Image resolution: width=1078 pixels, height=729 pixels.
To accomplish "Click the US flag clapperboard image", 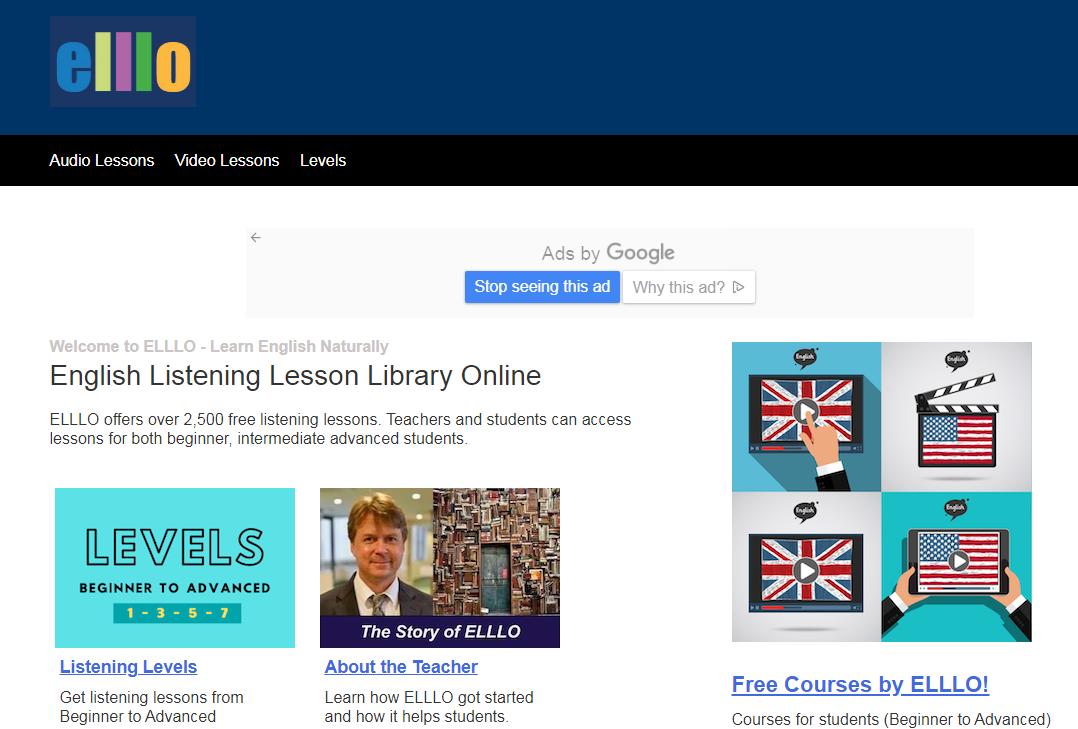I will (956, 417).
